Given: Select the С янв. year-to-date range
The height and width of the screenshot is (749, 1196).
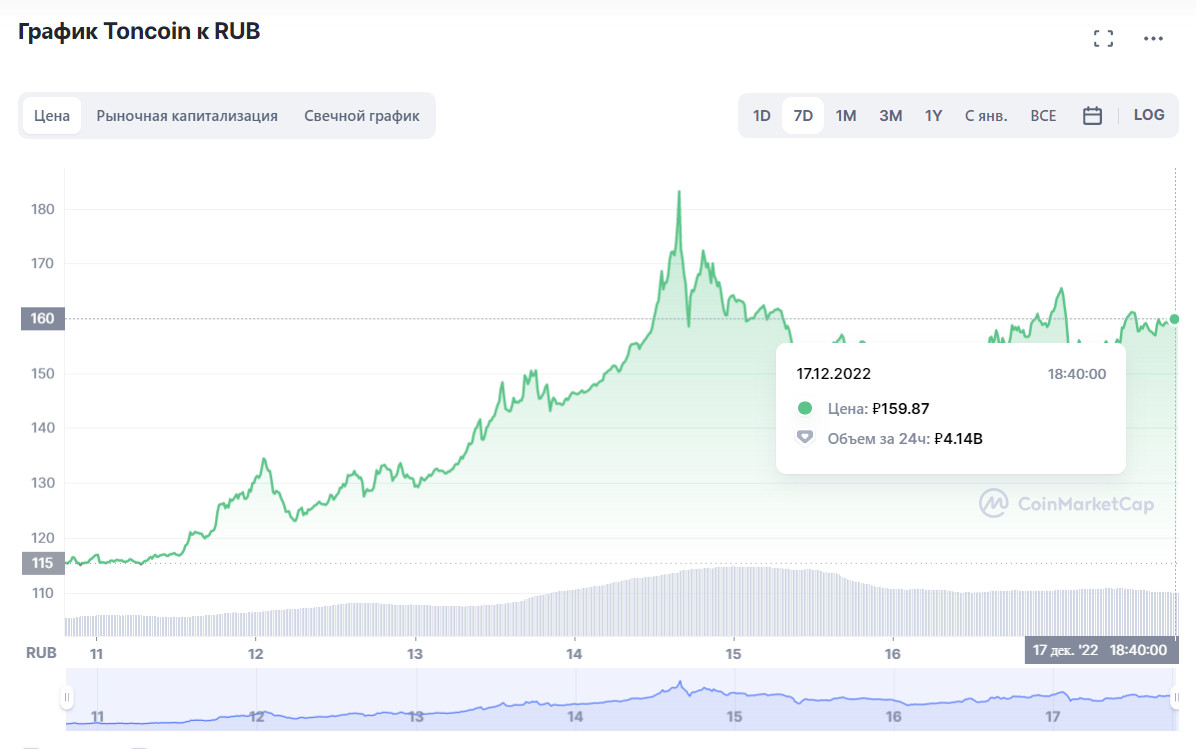Looking at the screenshot, I should tap(986, 116).
